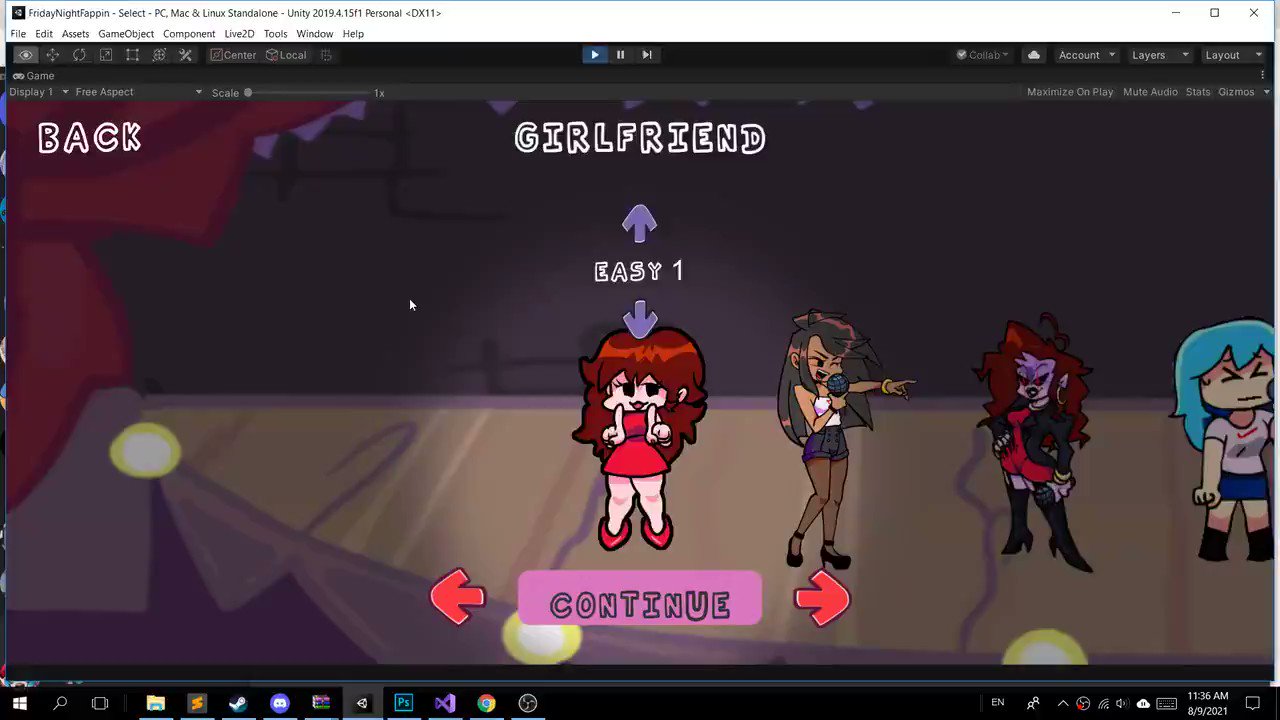Click the pink CONTINUE button
Image resolution: width=1280 pixels, height=720 pixels.
click(640, 600)
